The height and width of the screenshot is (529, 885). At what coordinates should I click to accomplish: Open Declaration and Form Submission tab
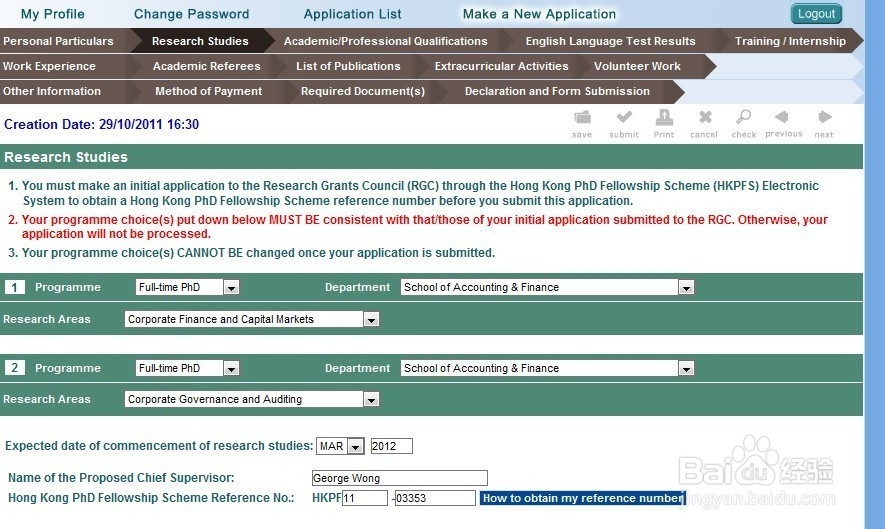pos(557,91)
